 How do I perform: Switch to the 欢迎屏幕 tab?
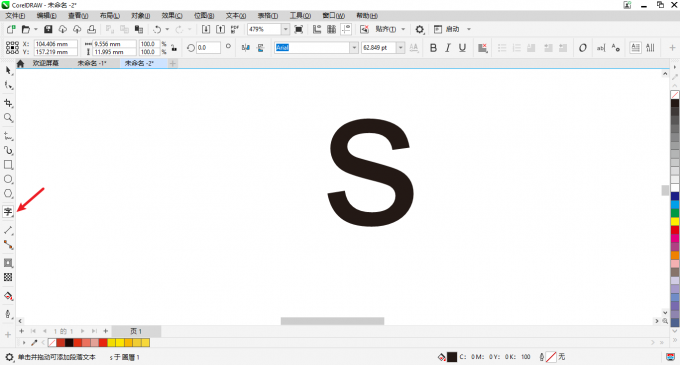tap(46, 63)
